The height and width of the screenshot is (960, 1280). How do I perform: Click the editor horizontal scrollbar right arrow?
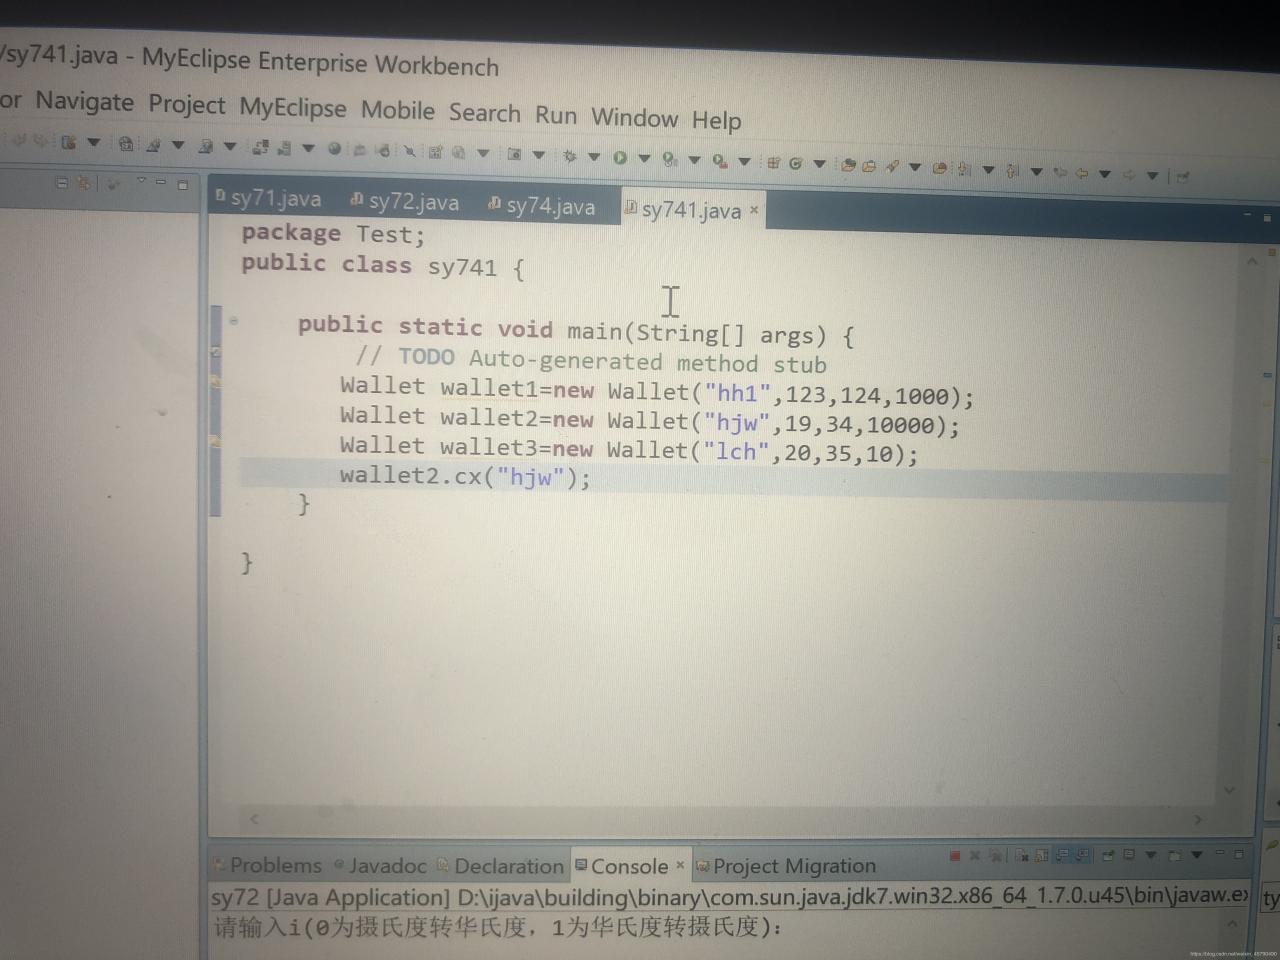click(x=1198, y=819)
